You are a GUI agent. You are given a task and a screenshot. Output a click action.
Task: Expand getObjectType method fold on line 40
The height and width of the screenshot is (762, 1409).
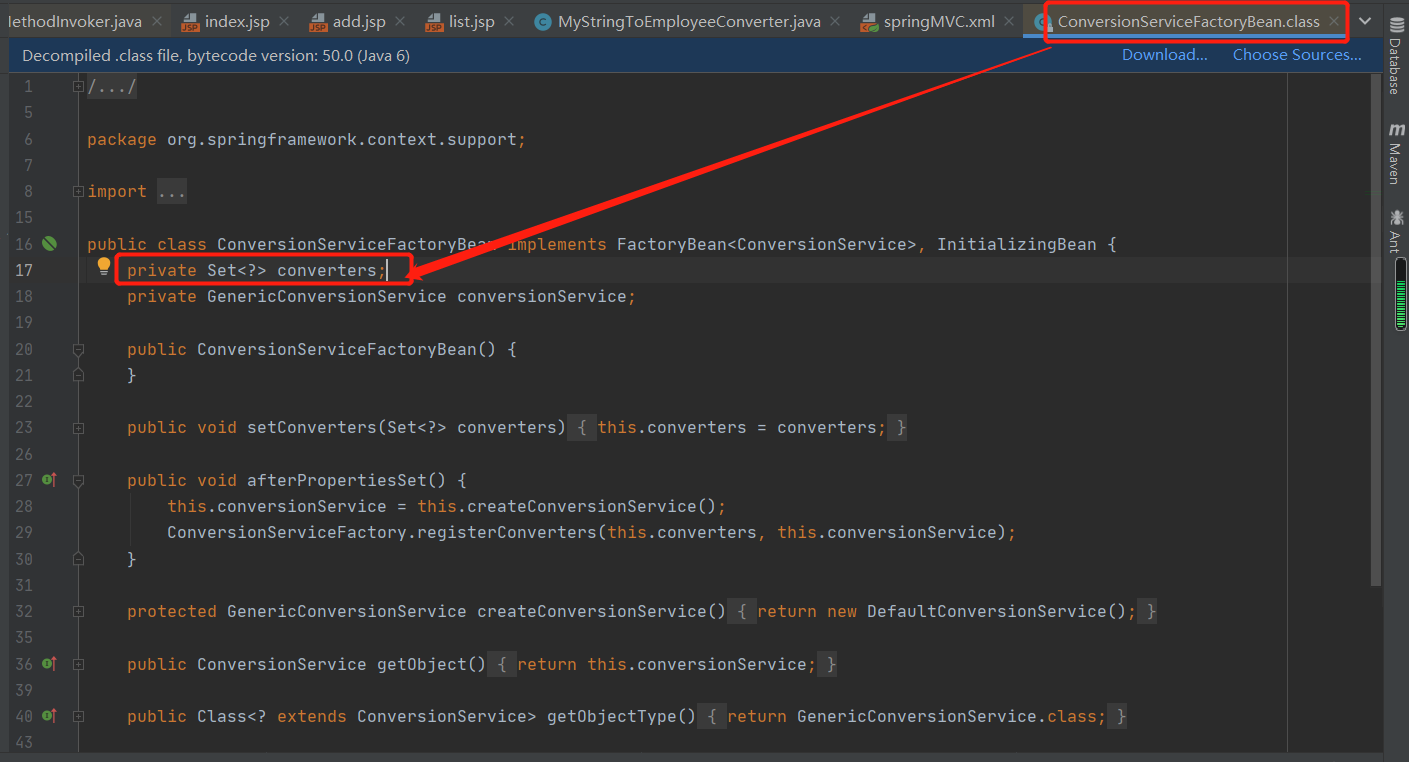[78, 716]
